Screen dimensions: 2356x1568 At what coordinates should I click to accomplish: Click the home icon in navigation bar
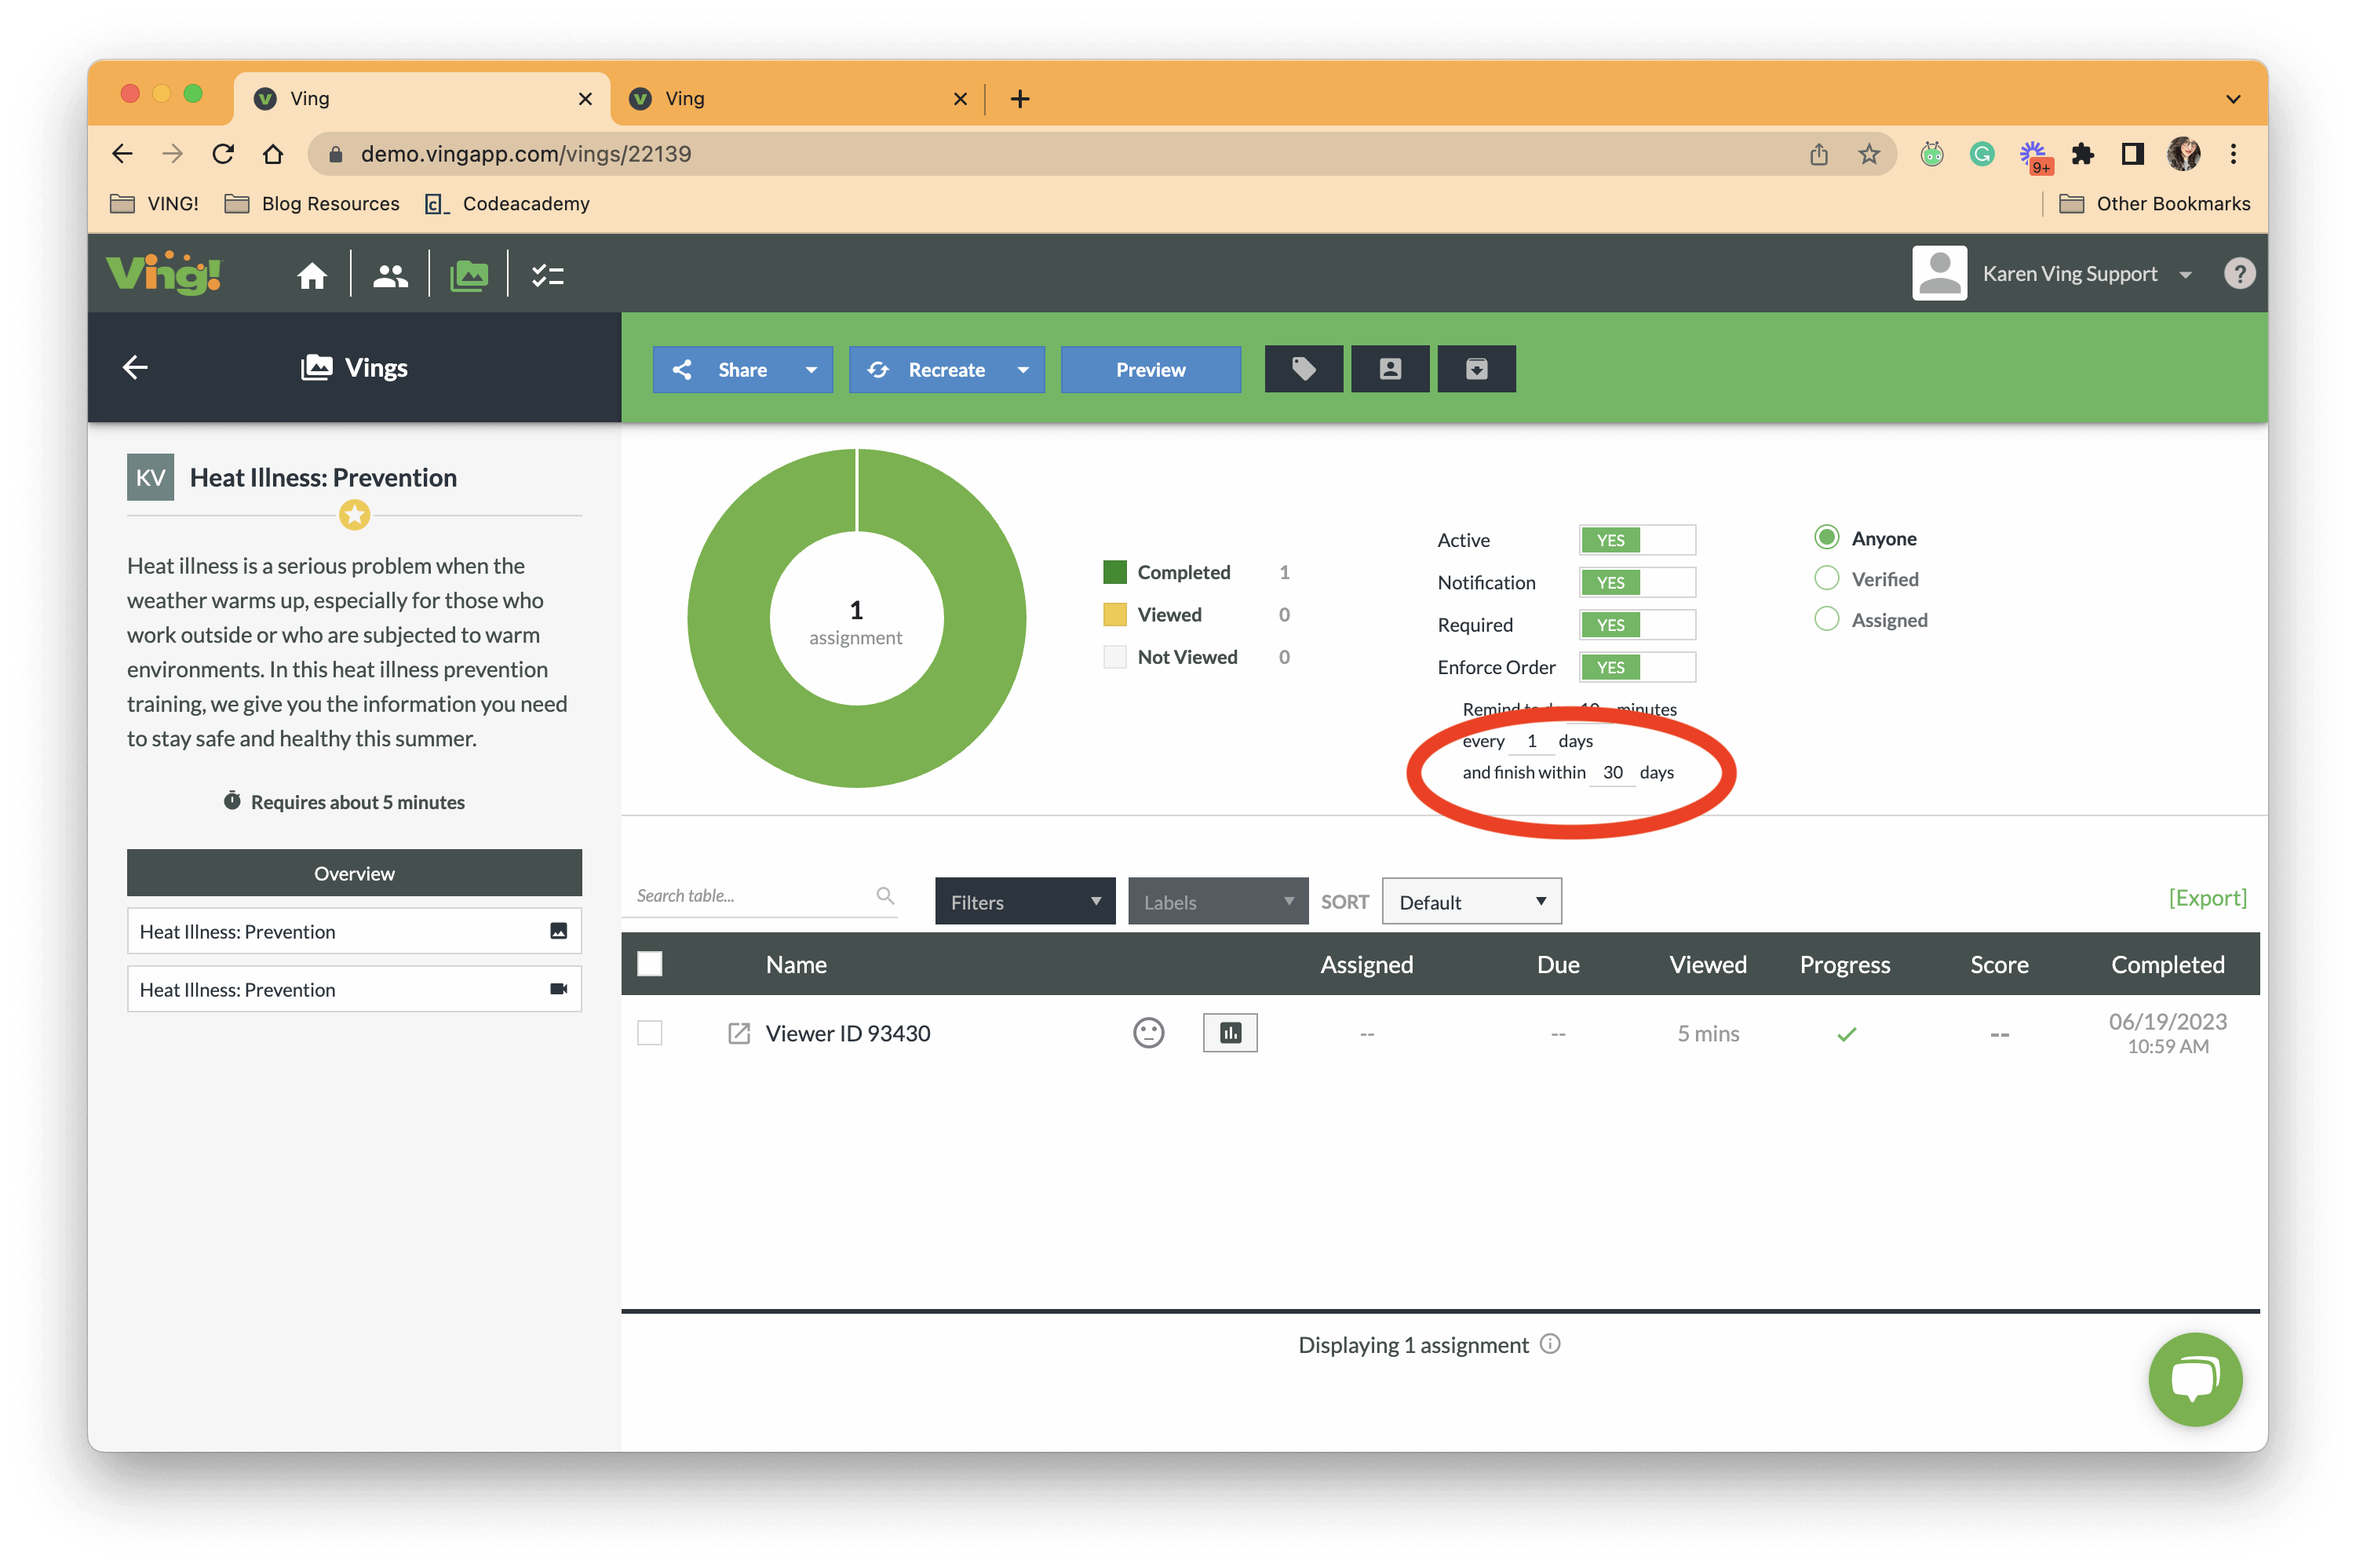[x=310, y=273]
